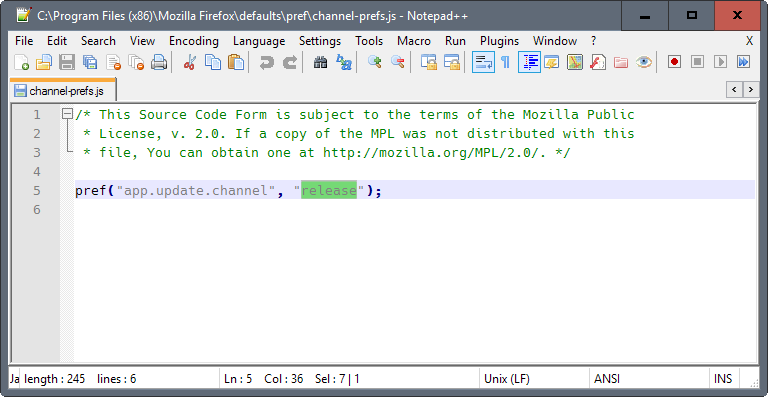768x397 pixels.
Task: Open the Tools menu
Action: (x=369, y=41)
